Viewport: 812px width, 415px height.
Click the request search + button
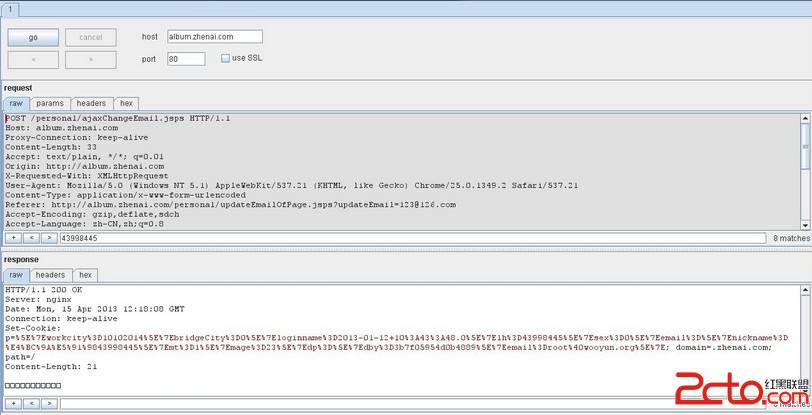pos(13,238)
